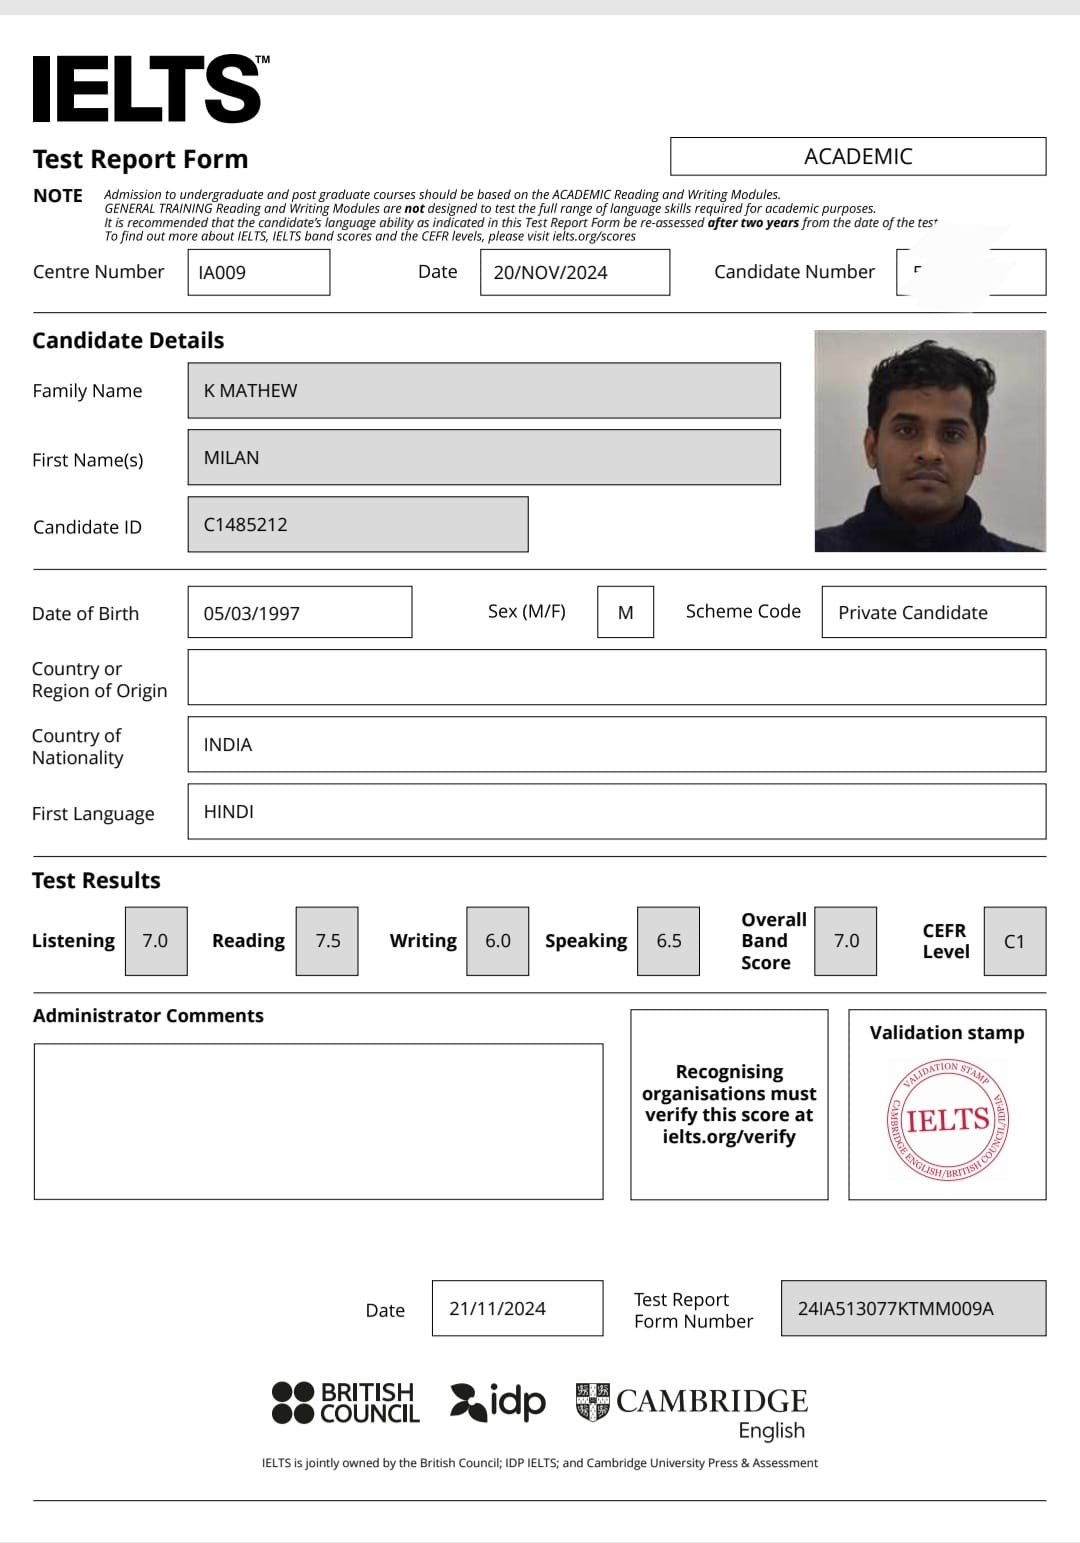Select the Date of Birth field

(300, 612)
